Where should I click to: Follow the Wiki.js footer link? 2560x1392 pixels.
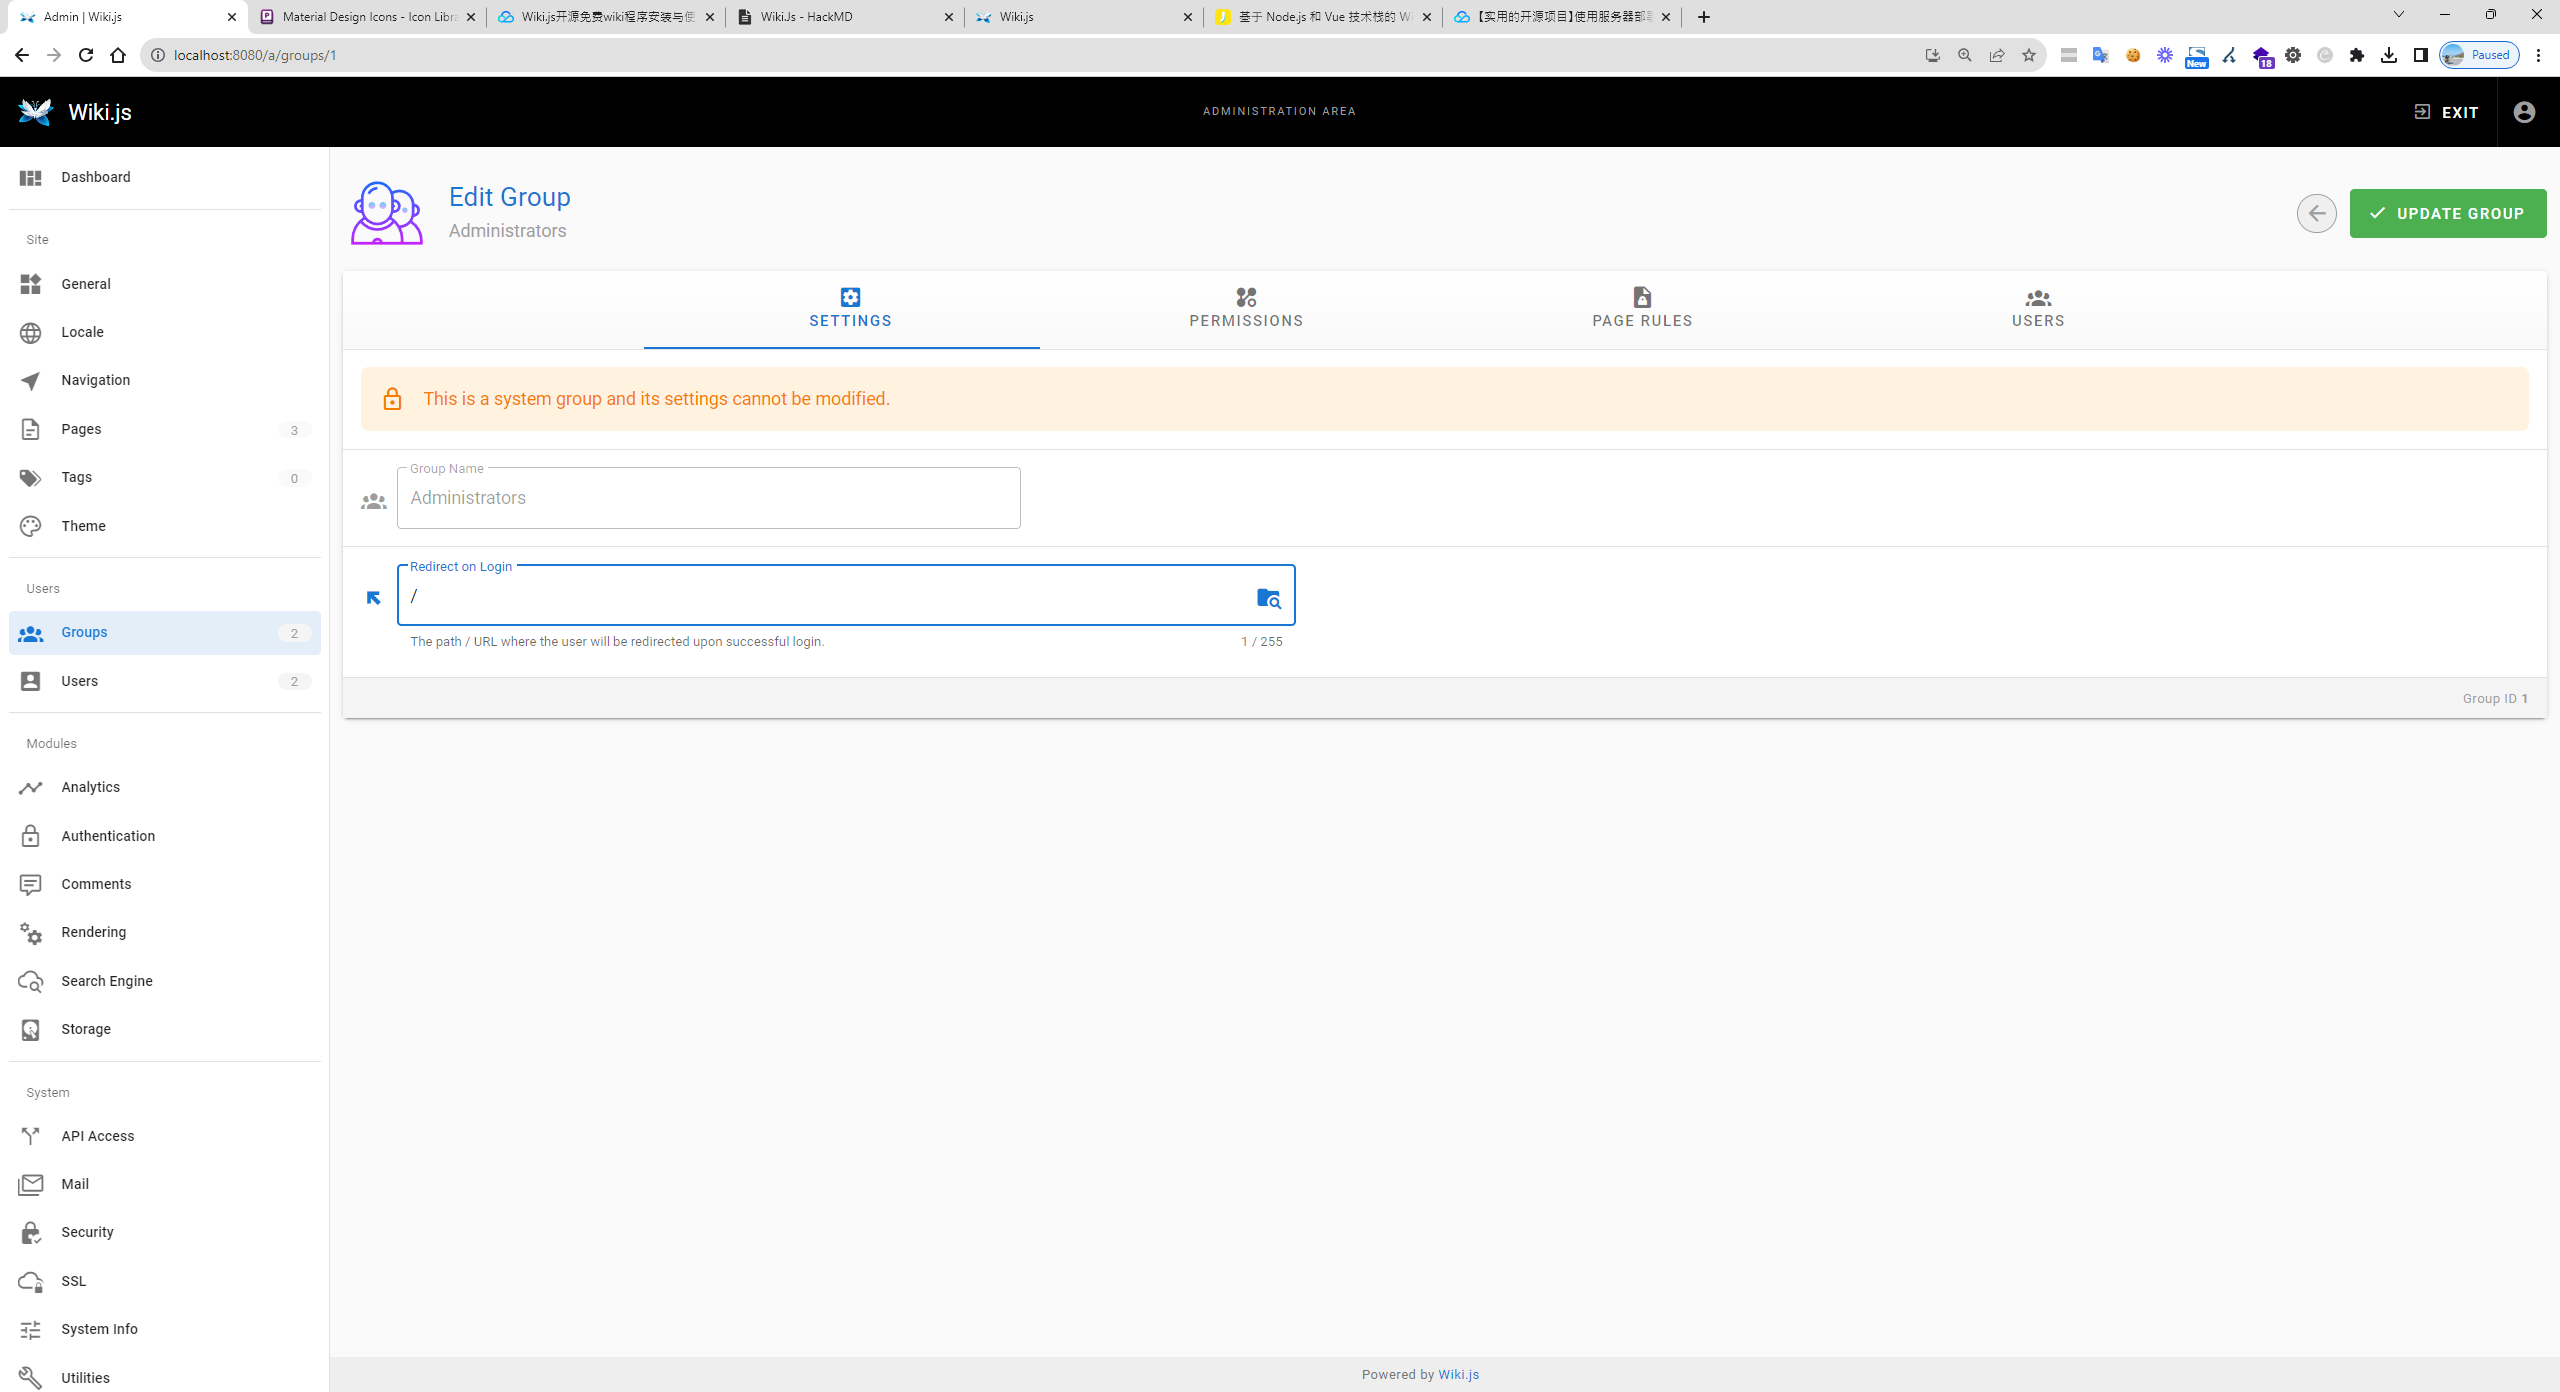[x=1458, y=1374]
